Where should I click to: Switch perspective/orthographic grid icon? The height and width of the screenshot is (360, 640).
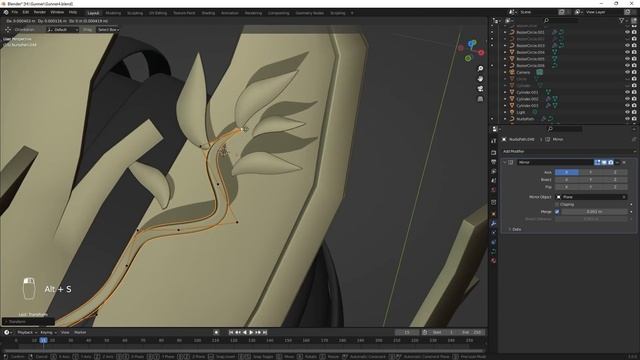tap(480, 99)
